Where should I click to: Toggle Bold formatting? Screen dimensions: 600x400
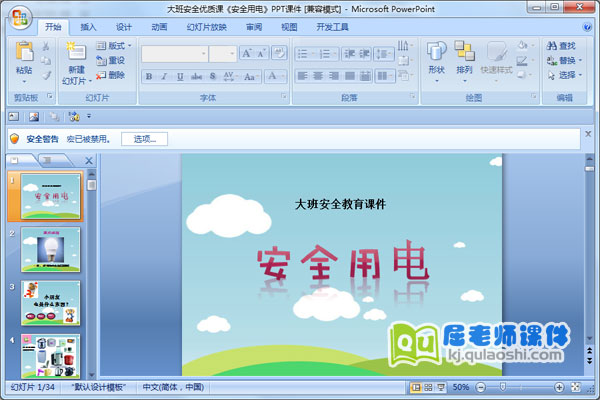tap(149, 77)
